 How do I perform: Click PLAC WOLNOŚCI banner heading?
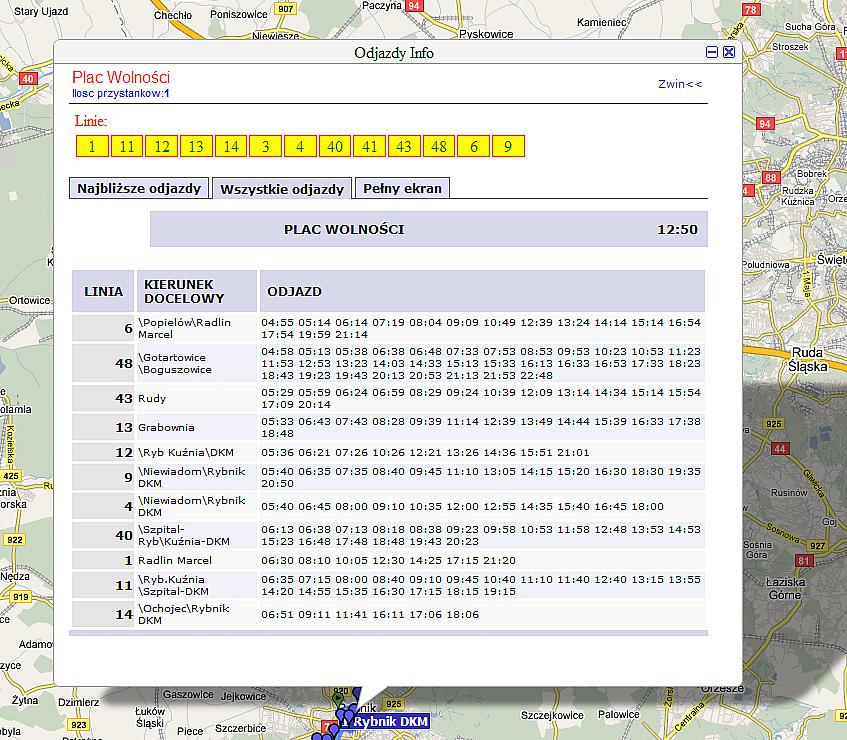point(344,229)
